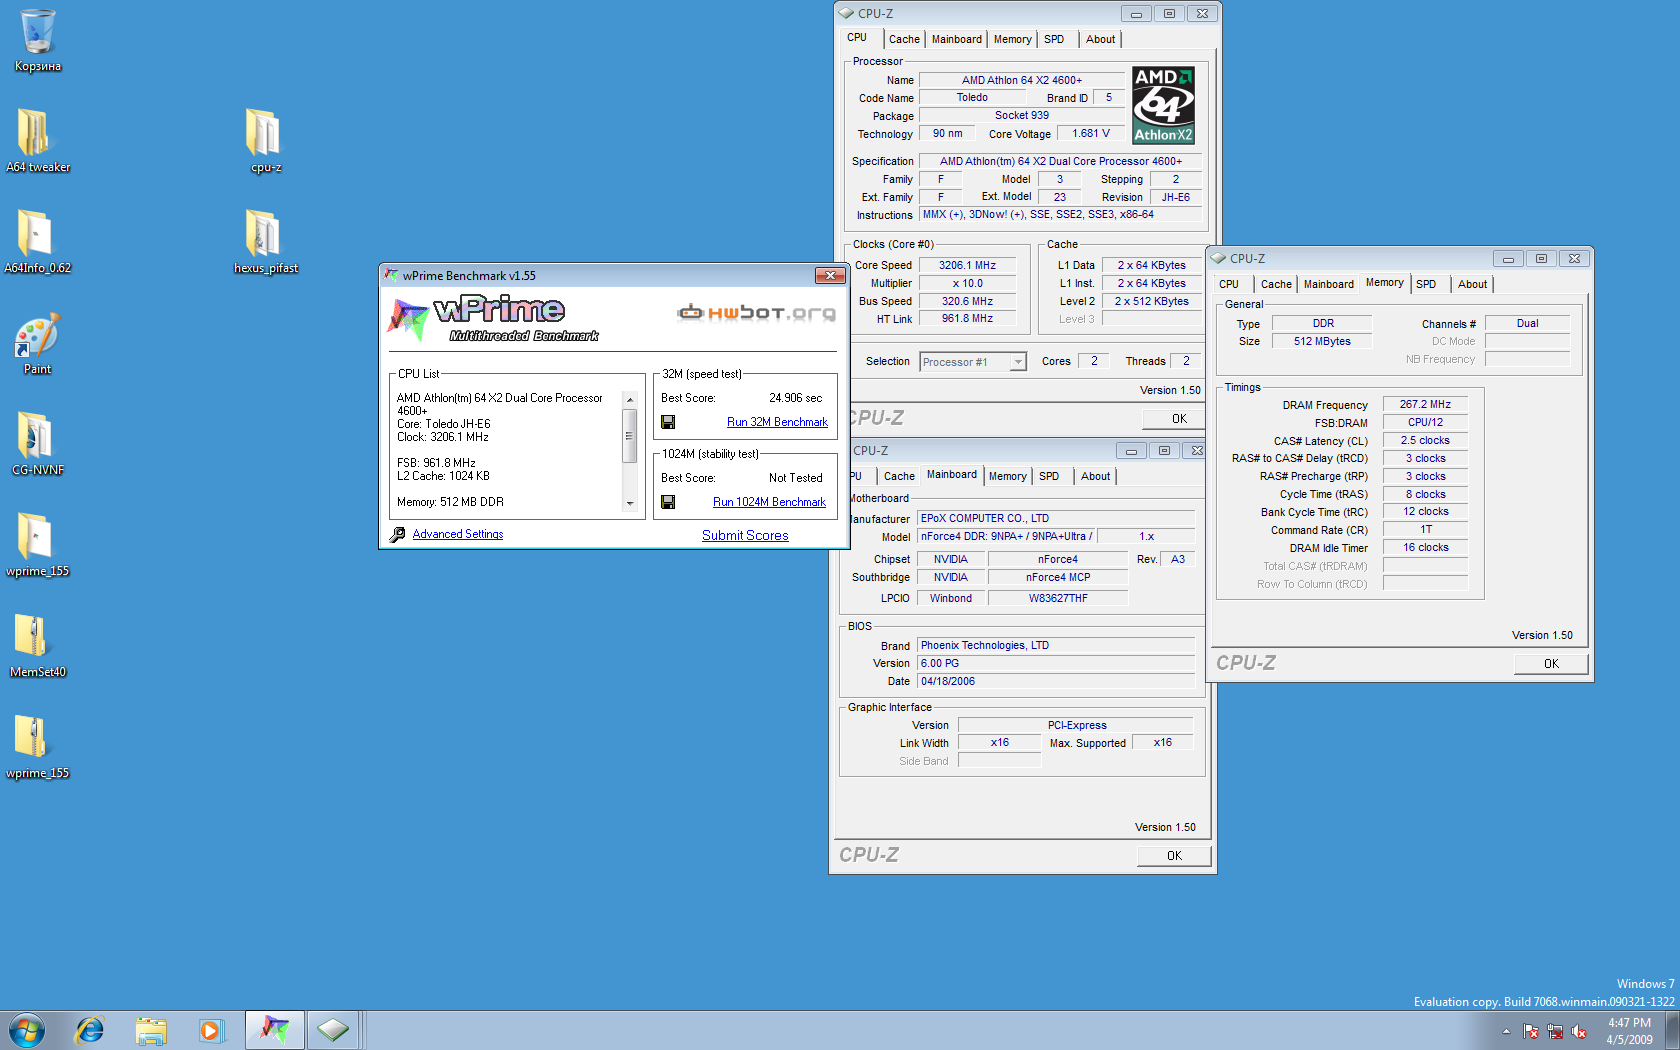Select CPU tab in Memory CPU-Z window

pyautogui.click(x=1229, y=284)
